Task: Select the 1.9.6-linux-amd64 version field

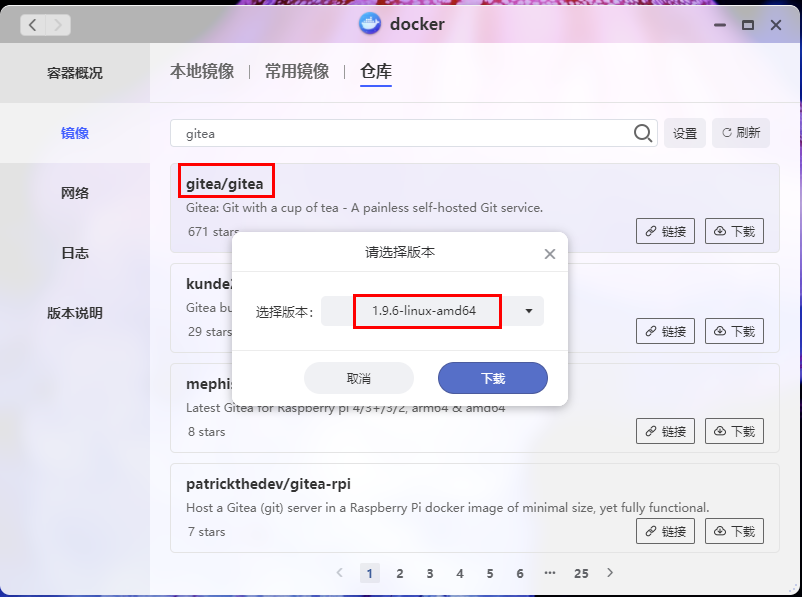Action: click(432, 311)
